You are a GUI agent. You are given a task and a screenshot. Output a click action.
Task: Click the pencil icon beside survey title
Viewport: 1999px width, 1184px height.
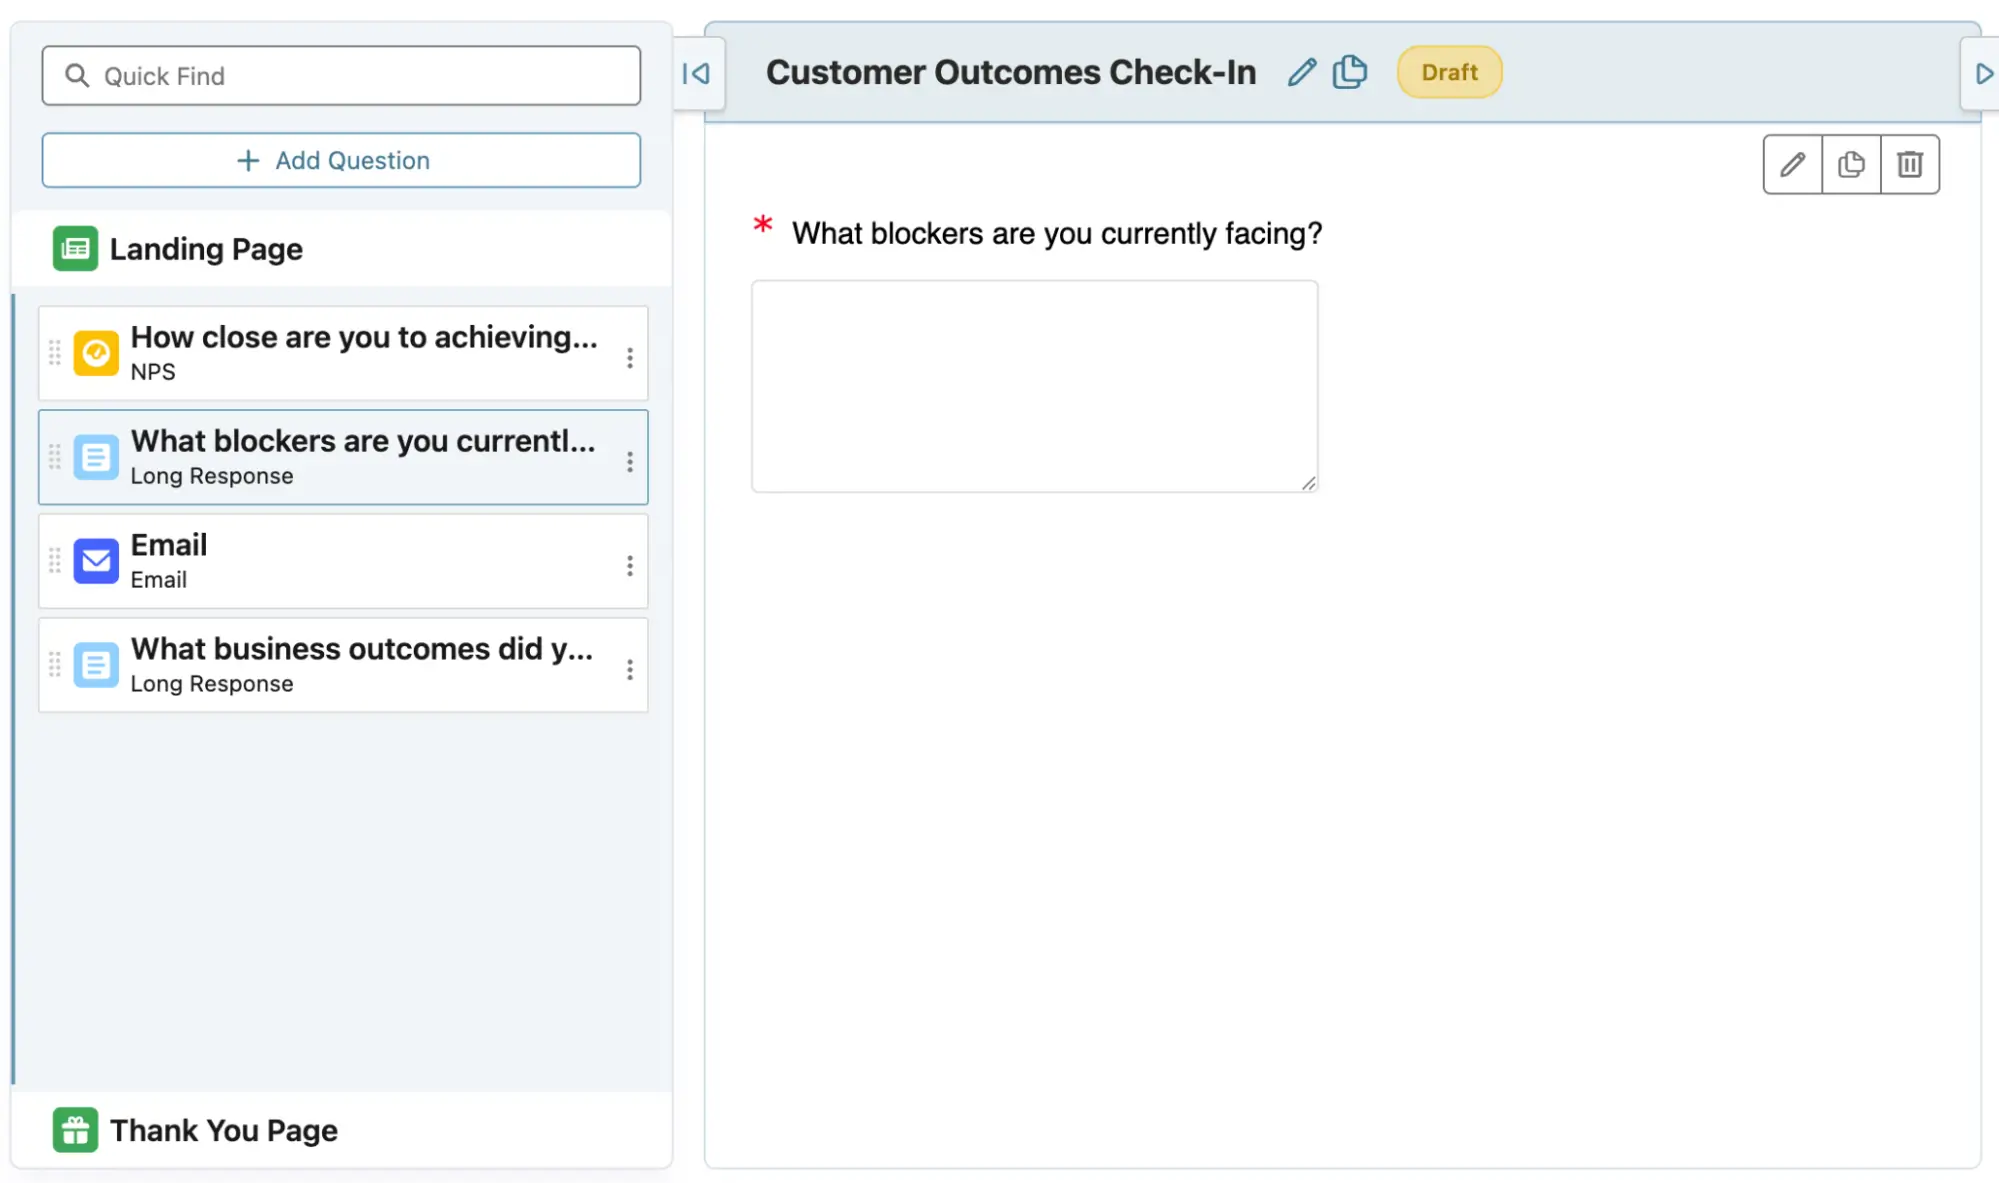pyautogui.click(x=1301, y=72)
